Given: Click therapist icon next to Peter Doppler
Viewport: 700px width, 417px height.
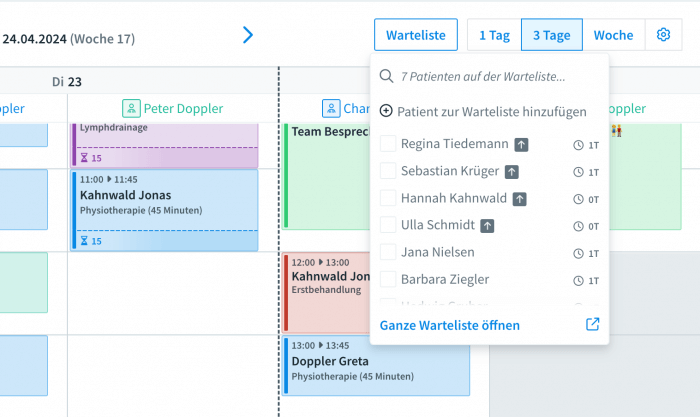Looking at the screenshot, I should [131, 108].
